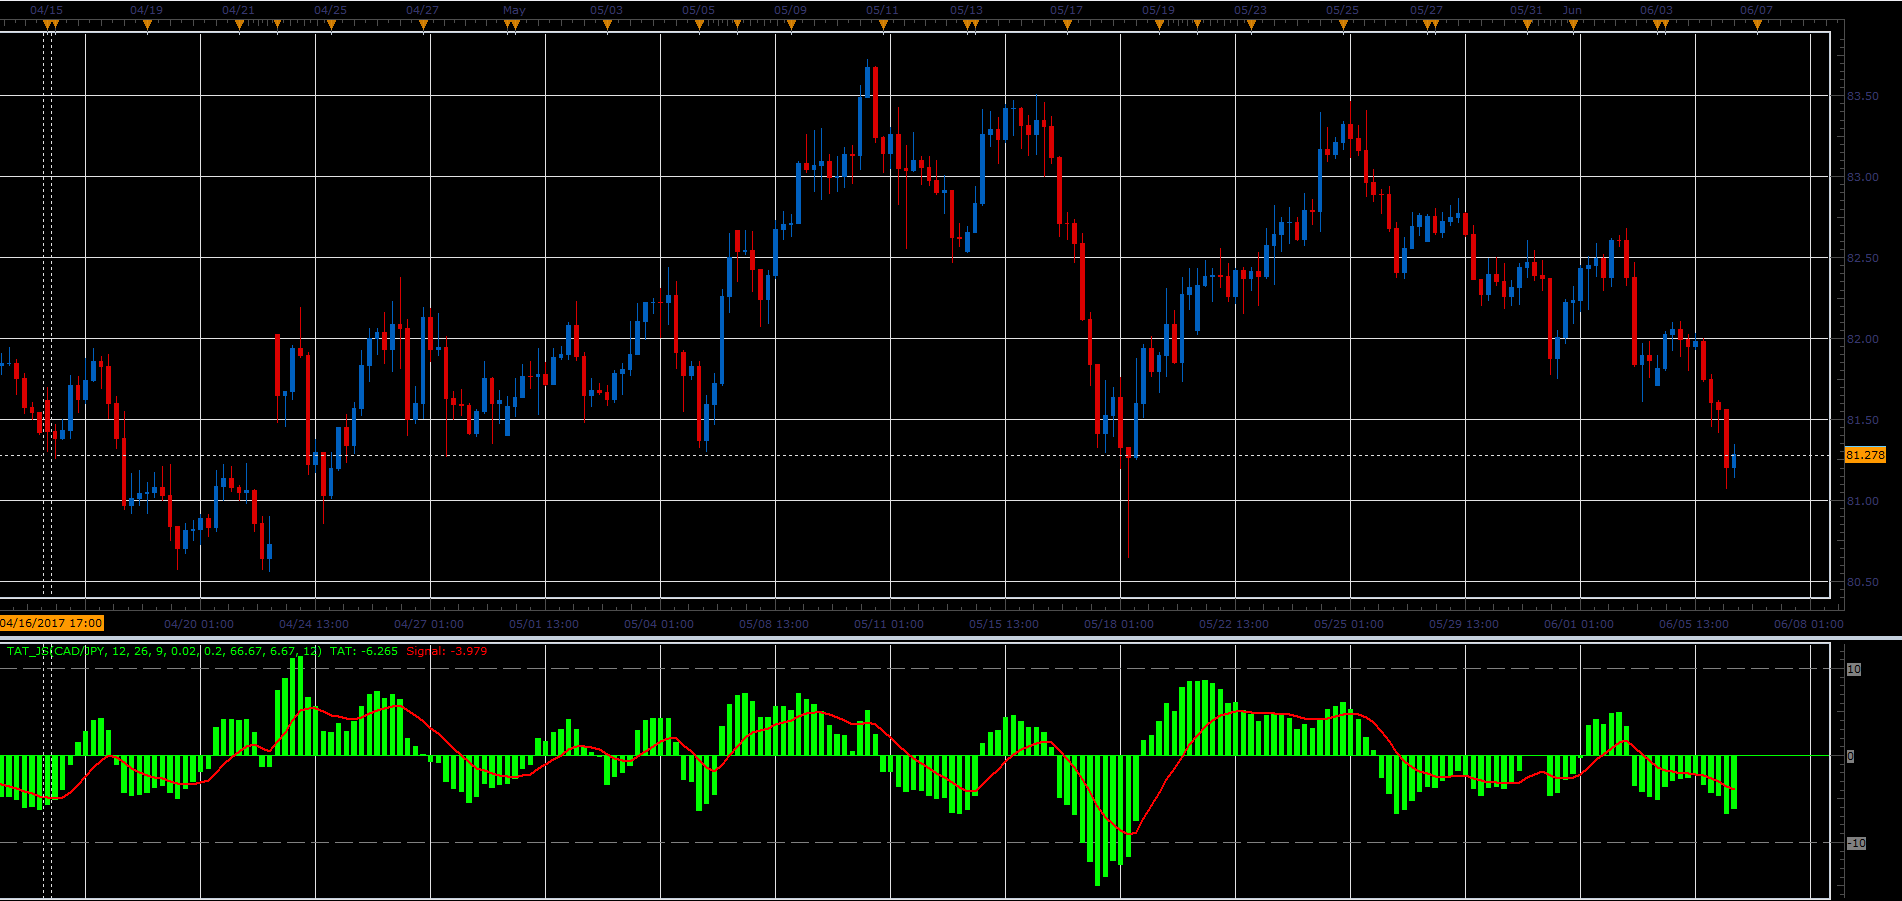Click the 80.50 price axis label
The image size is (1902, 901).
[1862, 582]
